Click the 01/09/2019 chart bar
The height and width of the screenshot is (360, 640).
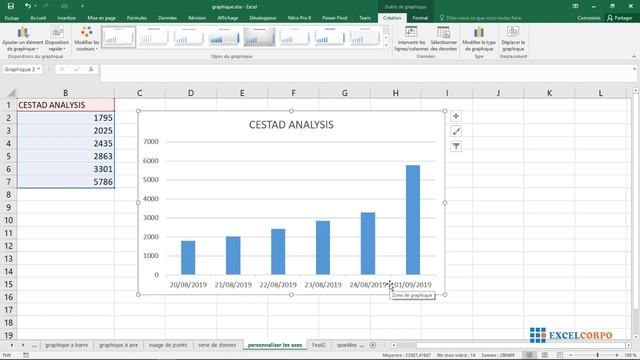(x=413, y=220)
